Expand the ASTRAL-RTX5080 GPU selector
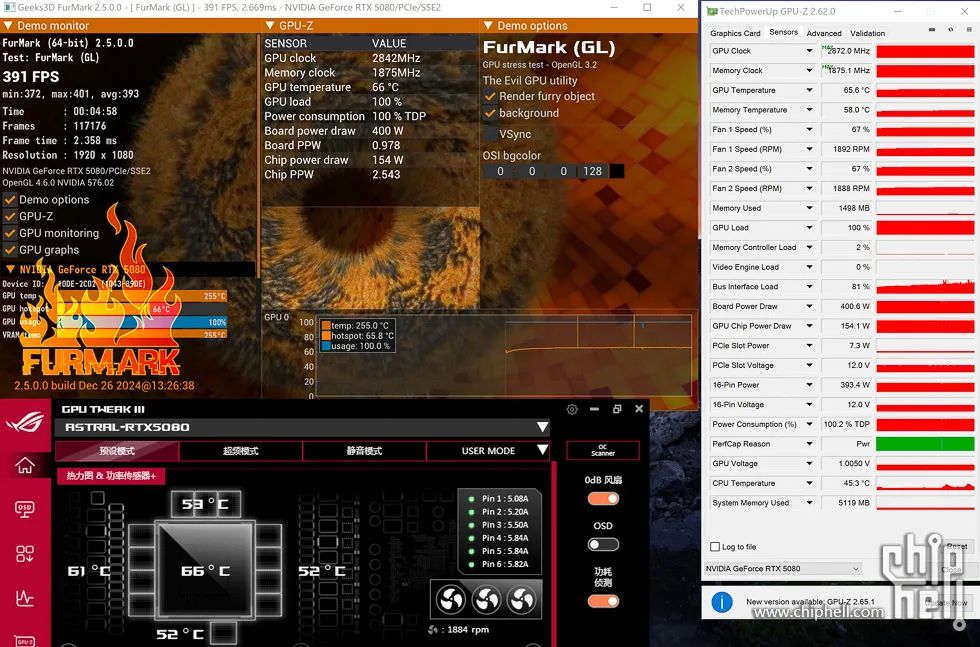This screenshot has height=647, width=980. tap(542, 428)
